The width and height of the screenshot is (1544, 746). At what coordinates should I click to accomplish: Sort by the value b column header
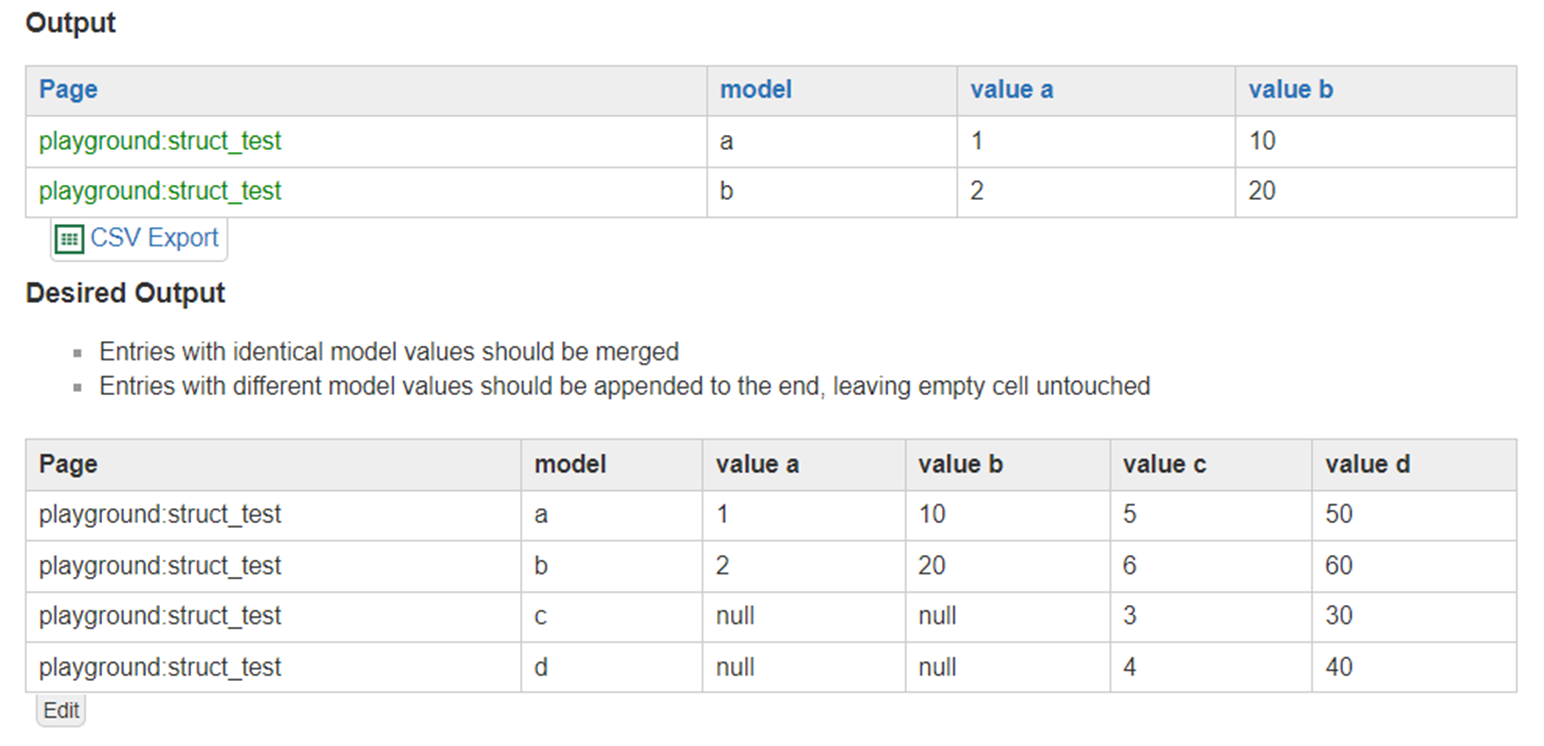click(x=1291, y=90)
